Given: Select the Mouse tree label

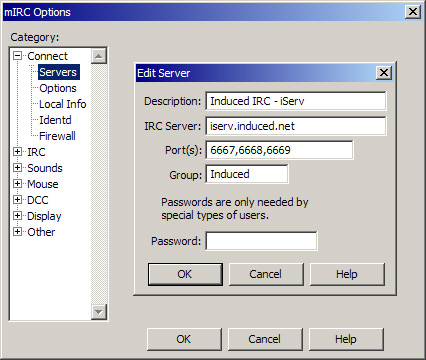Looking at the screenshot, I should pos(43,184).
